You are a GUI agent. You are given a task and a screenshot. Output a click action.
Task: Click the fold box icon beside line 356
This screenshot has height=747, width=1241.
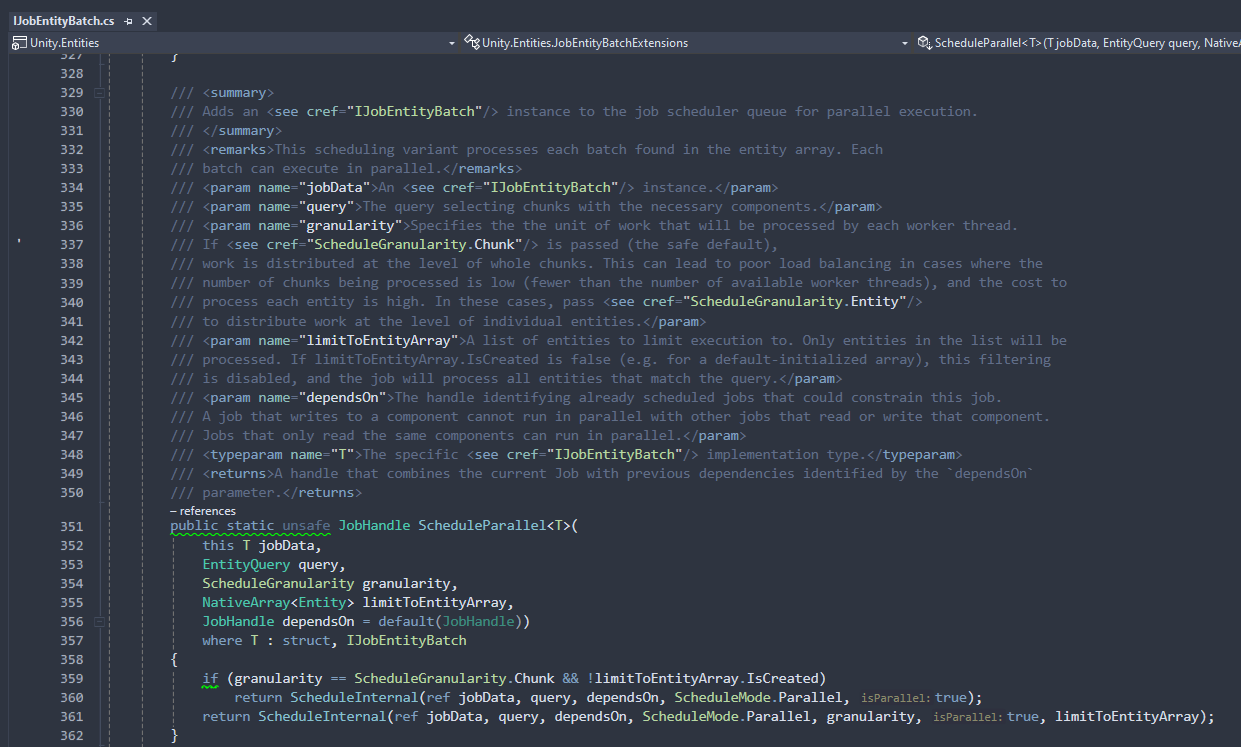(98, 620)
